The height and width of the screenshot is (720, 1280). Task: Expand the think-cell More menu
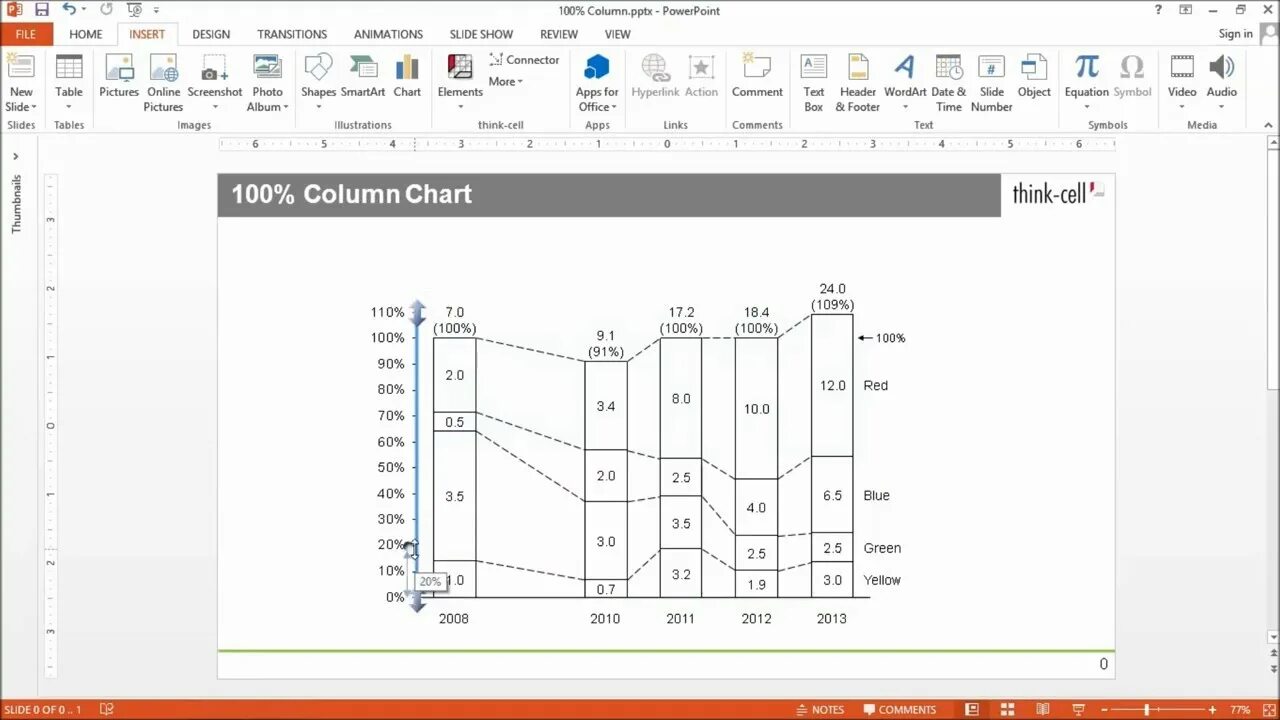click(x=506, y=82)
